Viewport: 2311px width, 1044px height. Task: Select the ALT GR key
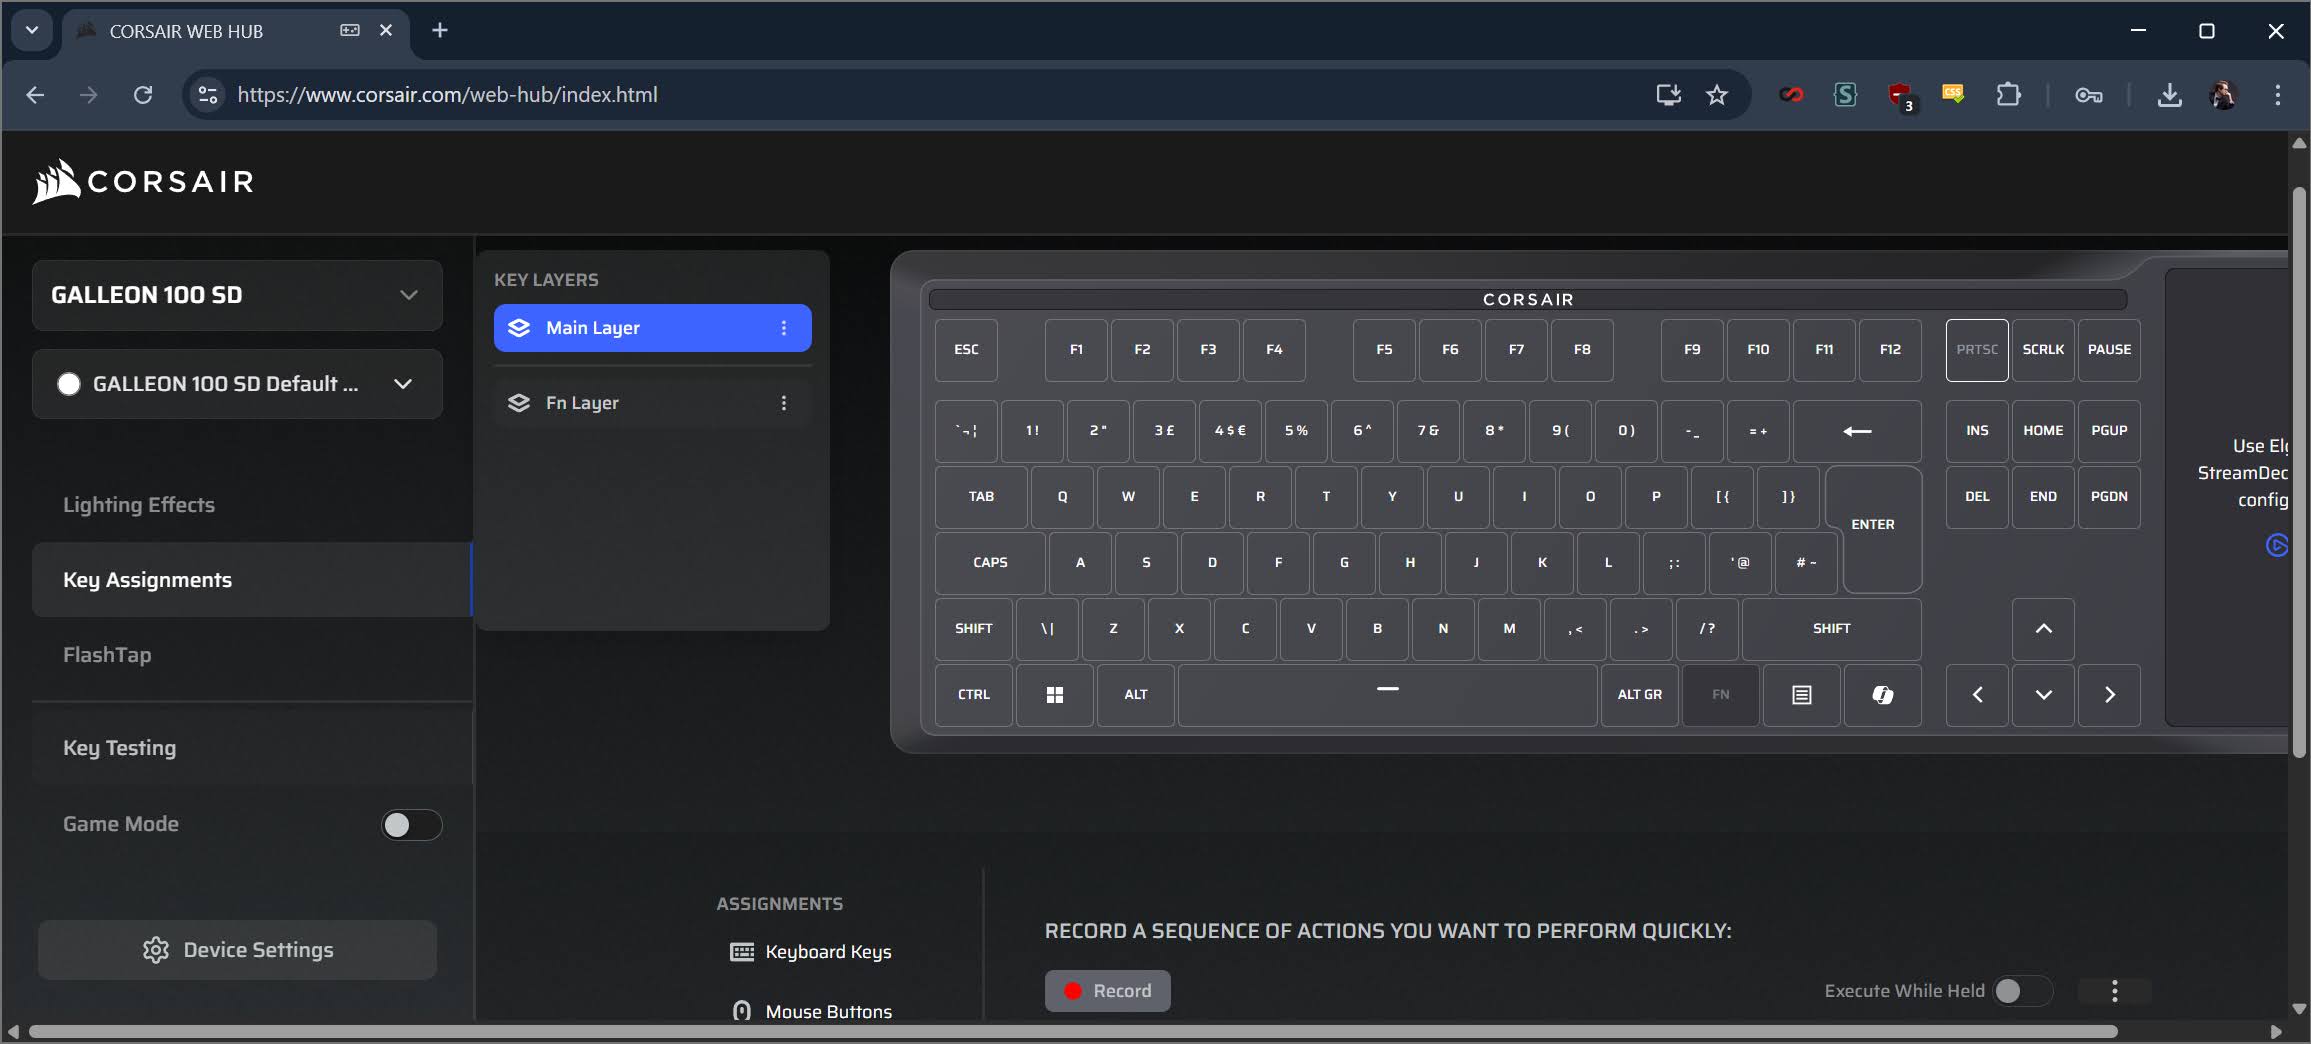click(x=1639, y=695)
